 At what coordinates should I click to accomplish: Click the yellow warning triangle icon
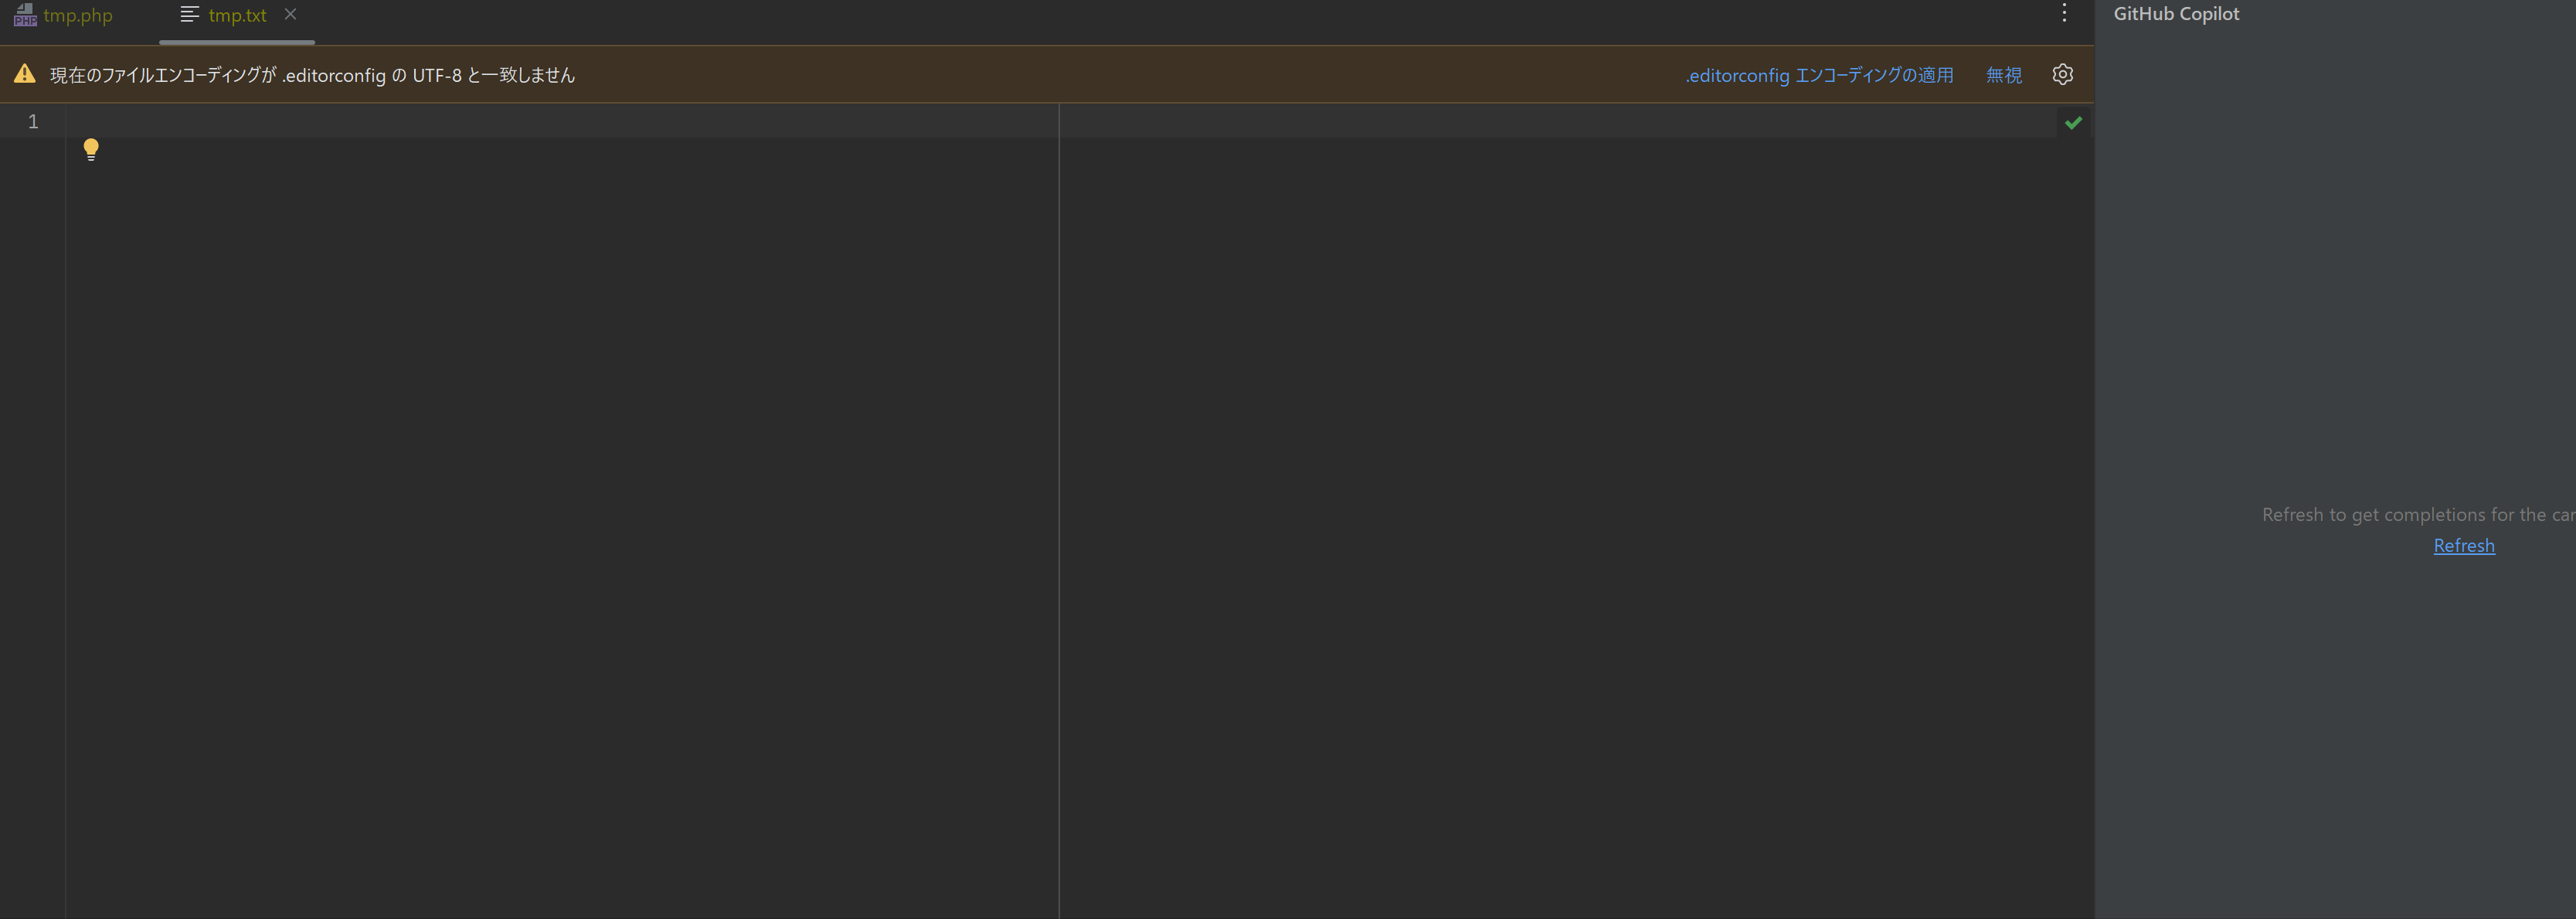[25, 74]
